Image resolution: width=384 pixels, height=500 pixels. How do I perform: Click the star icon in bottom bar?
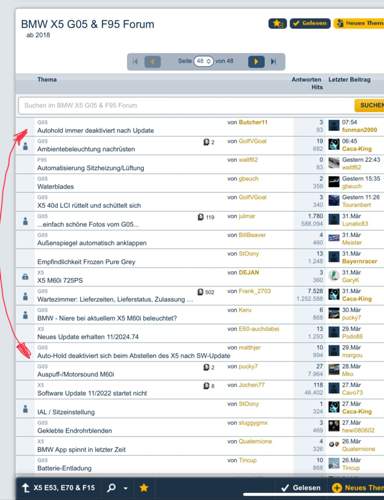(x=144, y=488)
